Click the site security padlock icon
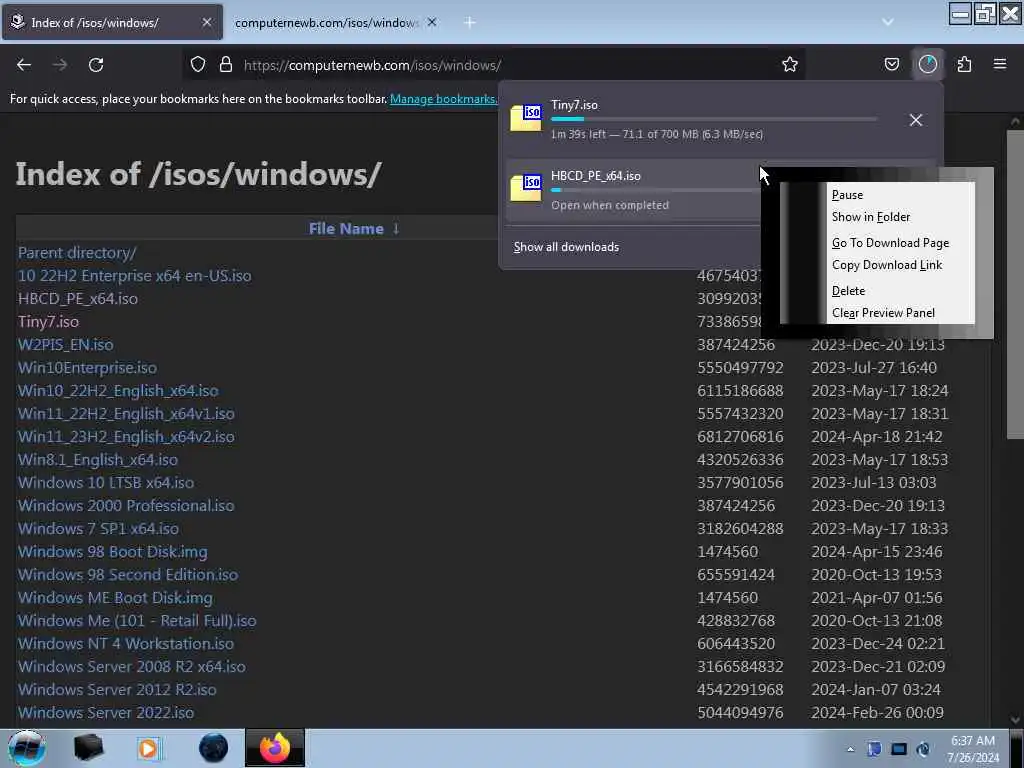Screen dimensions: 1024x768 226,65
